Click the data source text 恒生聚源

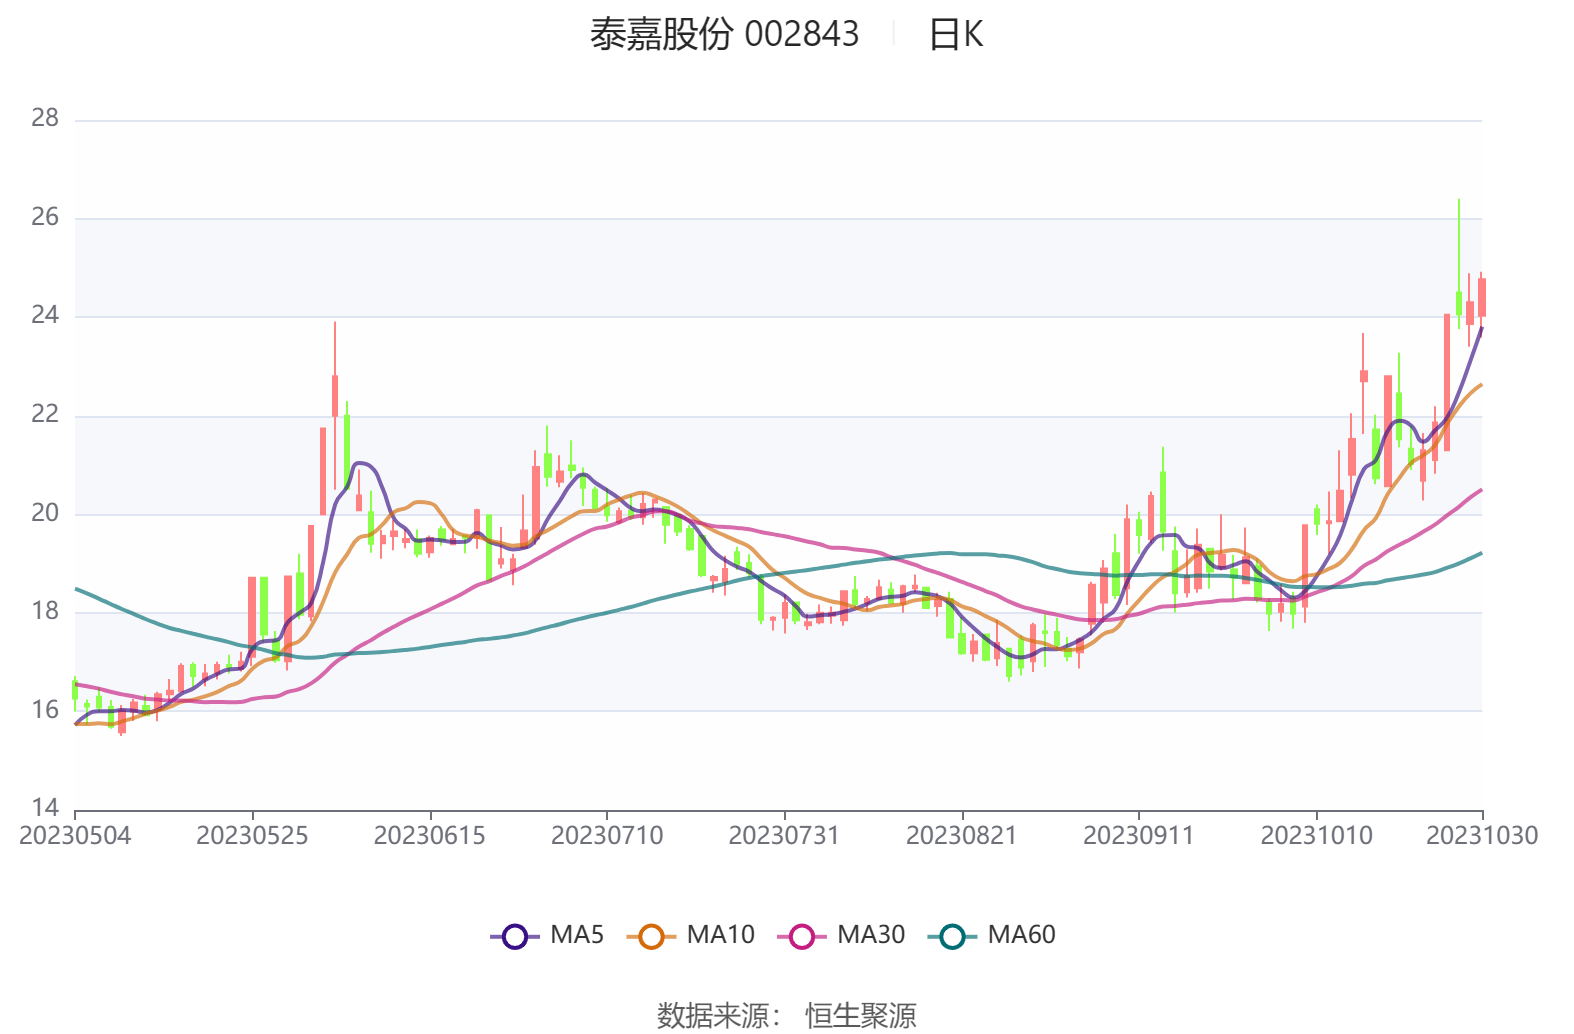pos(861,1016)
